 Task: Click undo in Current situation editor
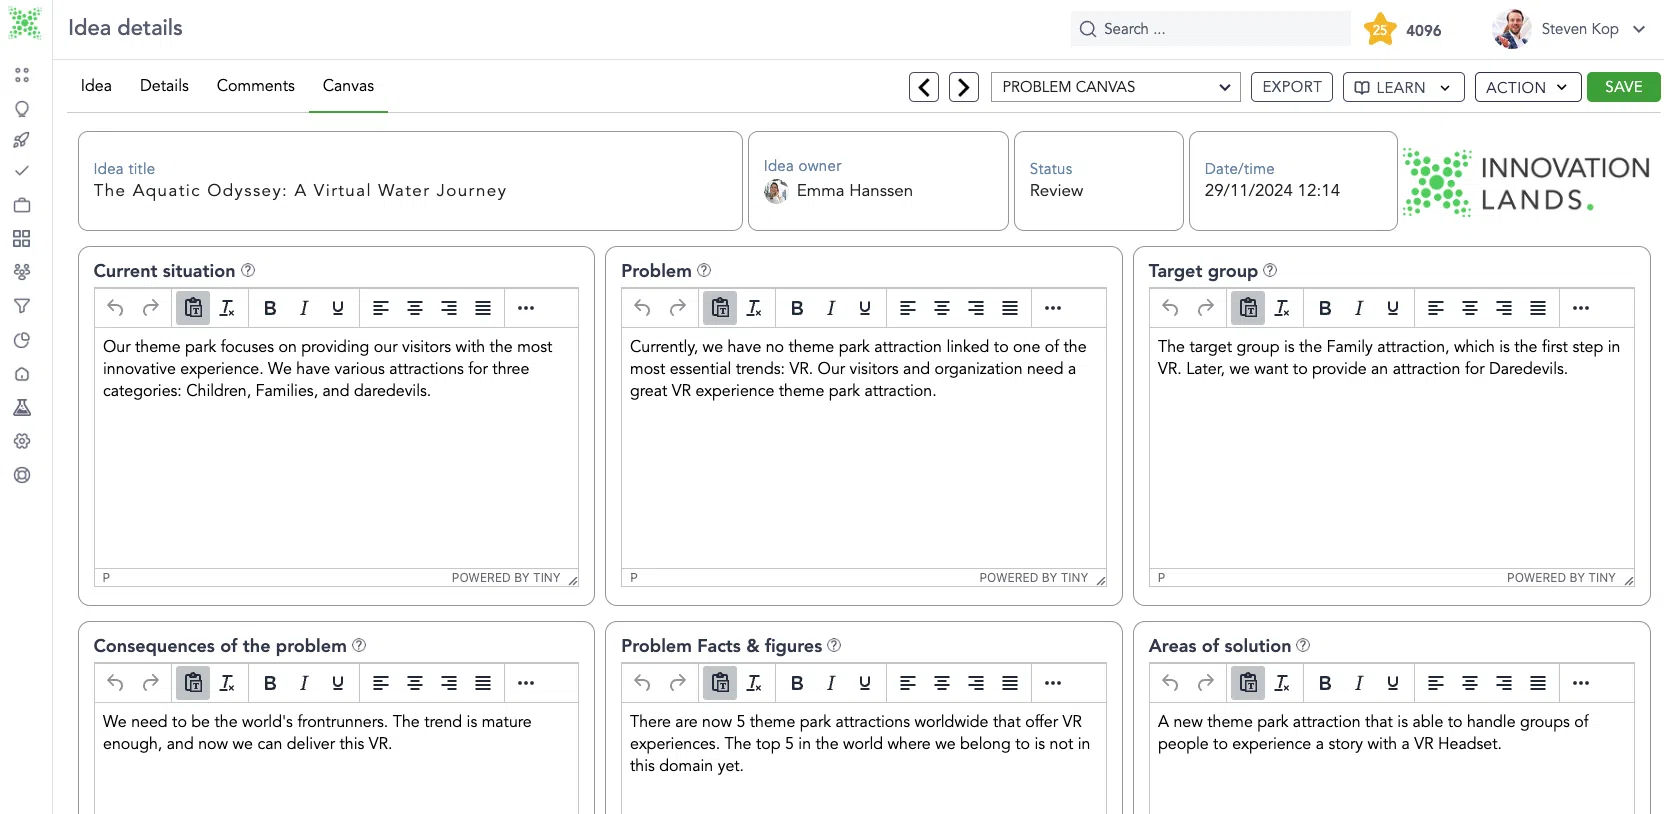[x=116, y=308]
